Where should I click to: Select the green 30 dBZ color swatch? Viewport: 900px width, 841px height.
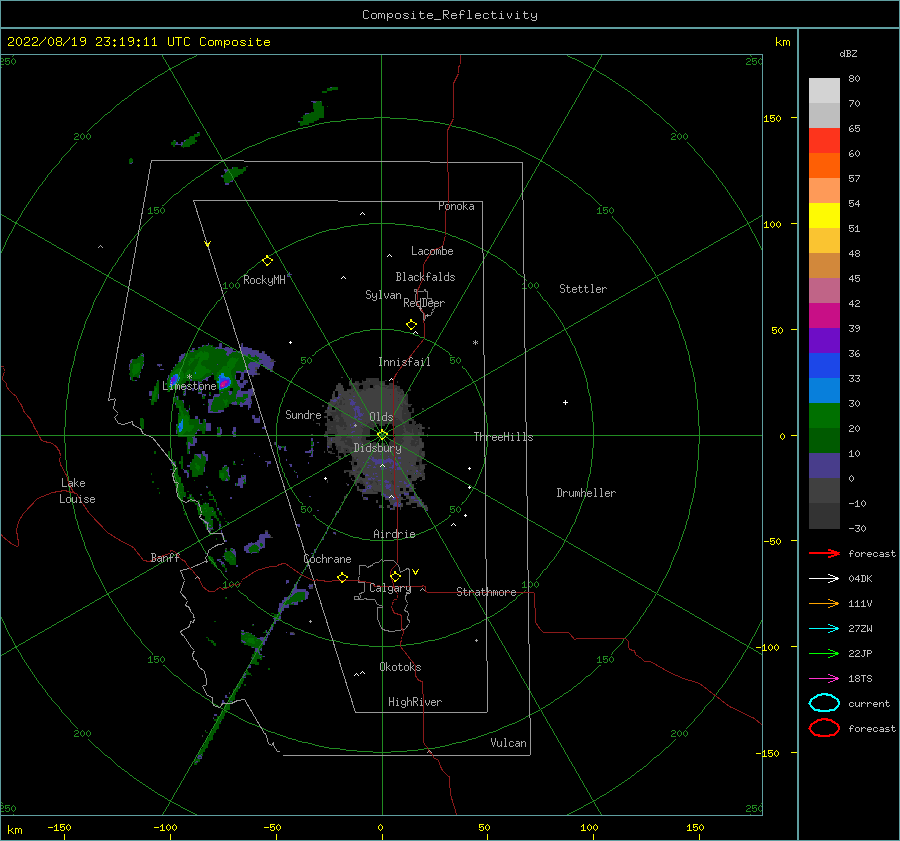[x=824, y=415]
